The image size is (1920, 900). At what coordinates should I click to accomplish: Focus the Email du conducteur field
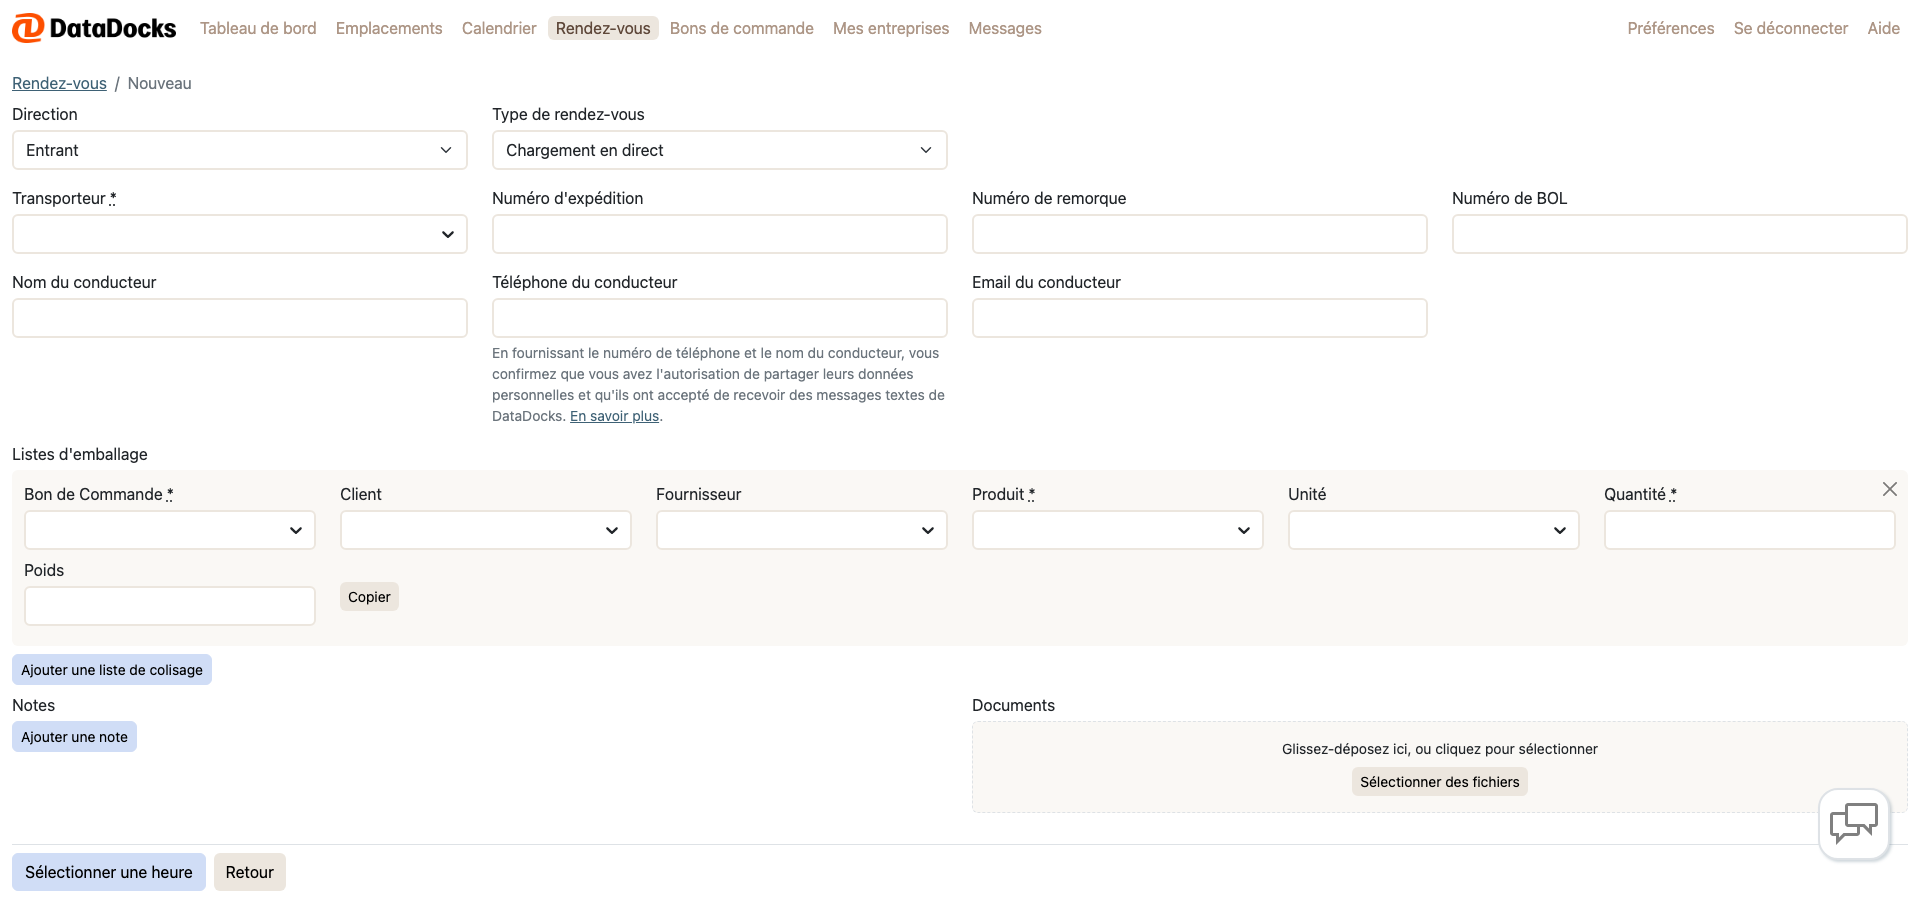(x=1200, y=318)
